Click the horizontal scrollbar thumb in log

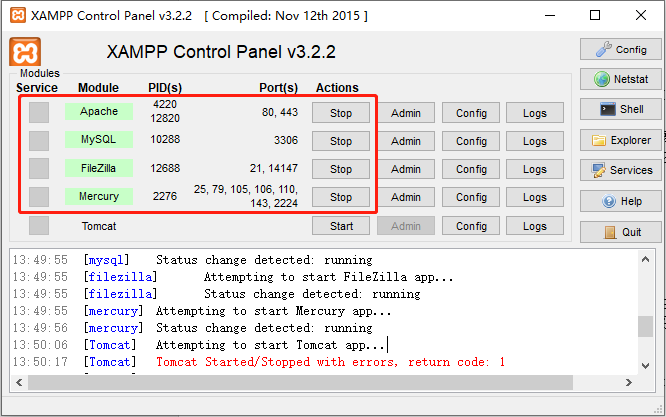tap(300, 383)
